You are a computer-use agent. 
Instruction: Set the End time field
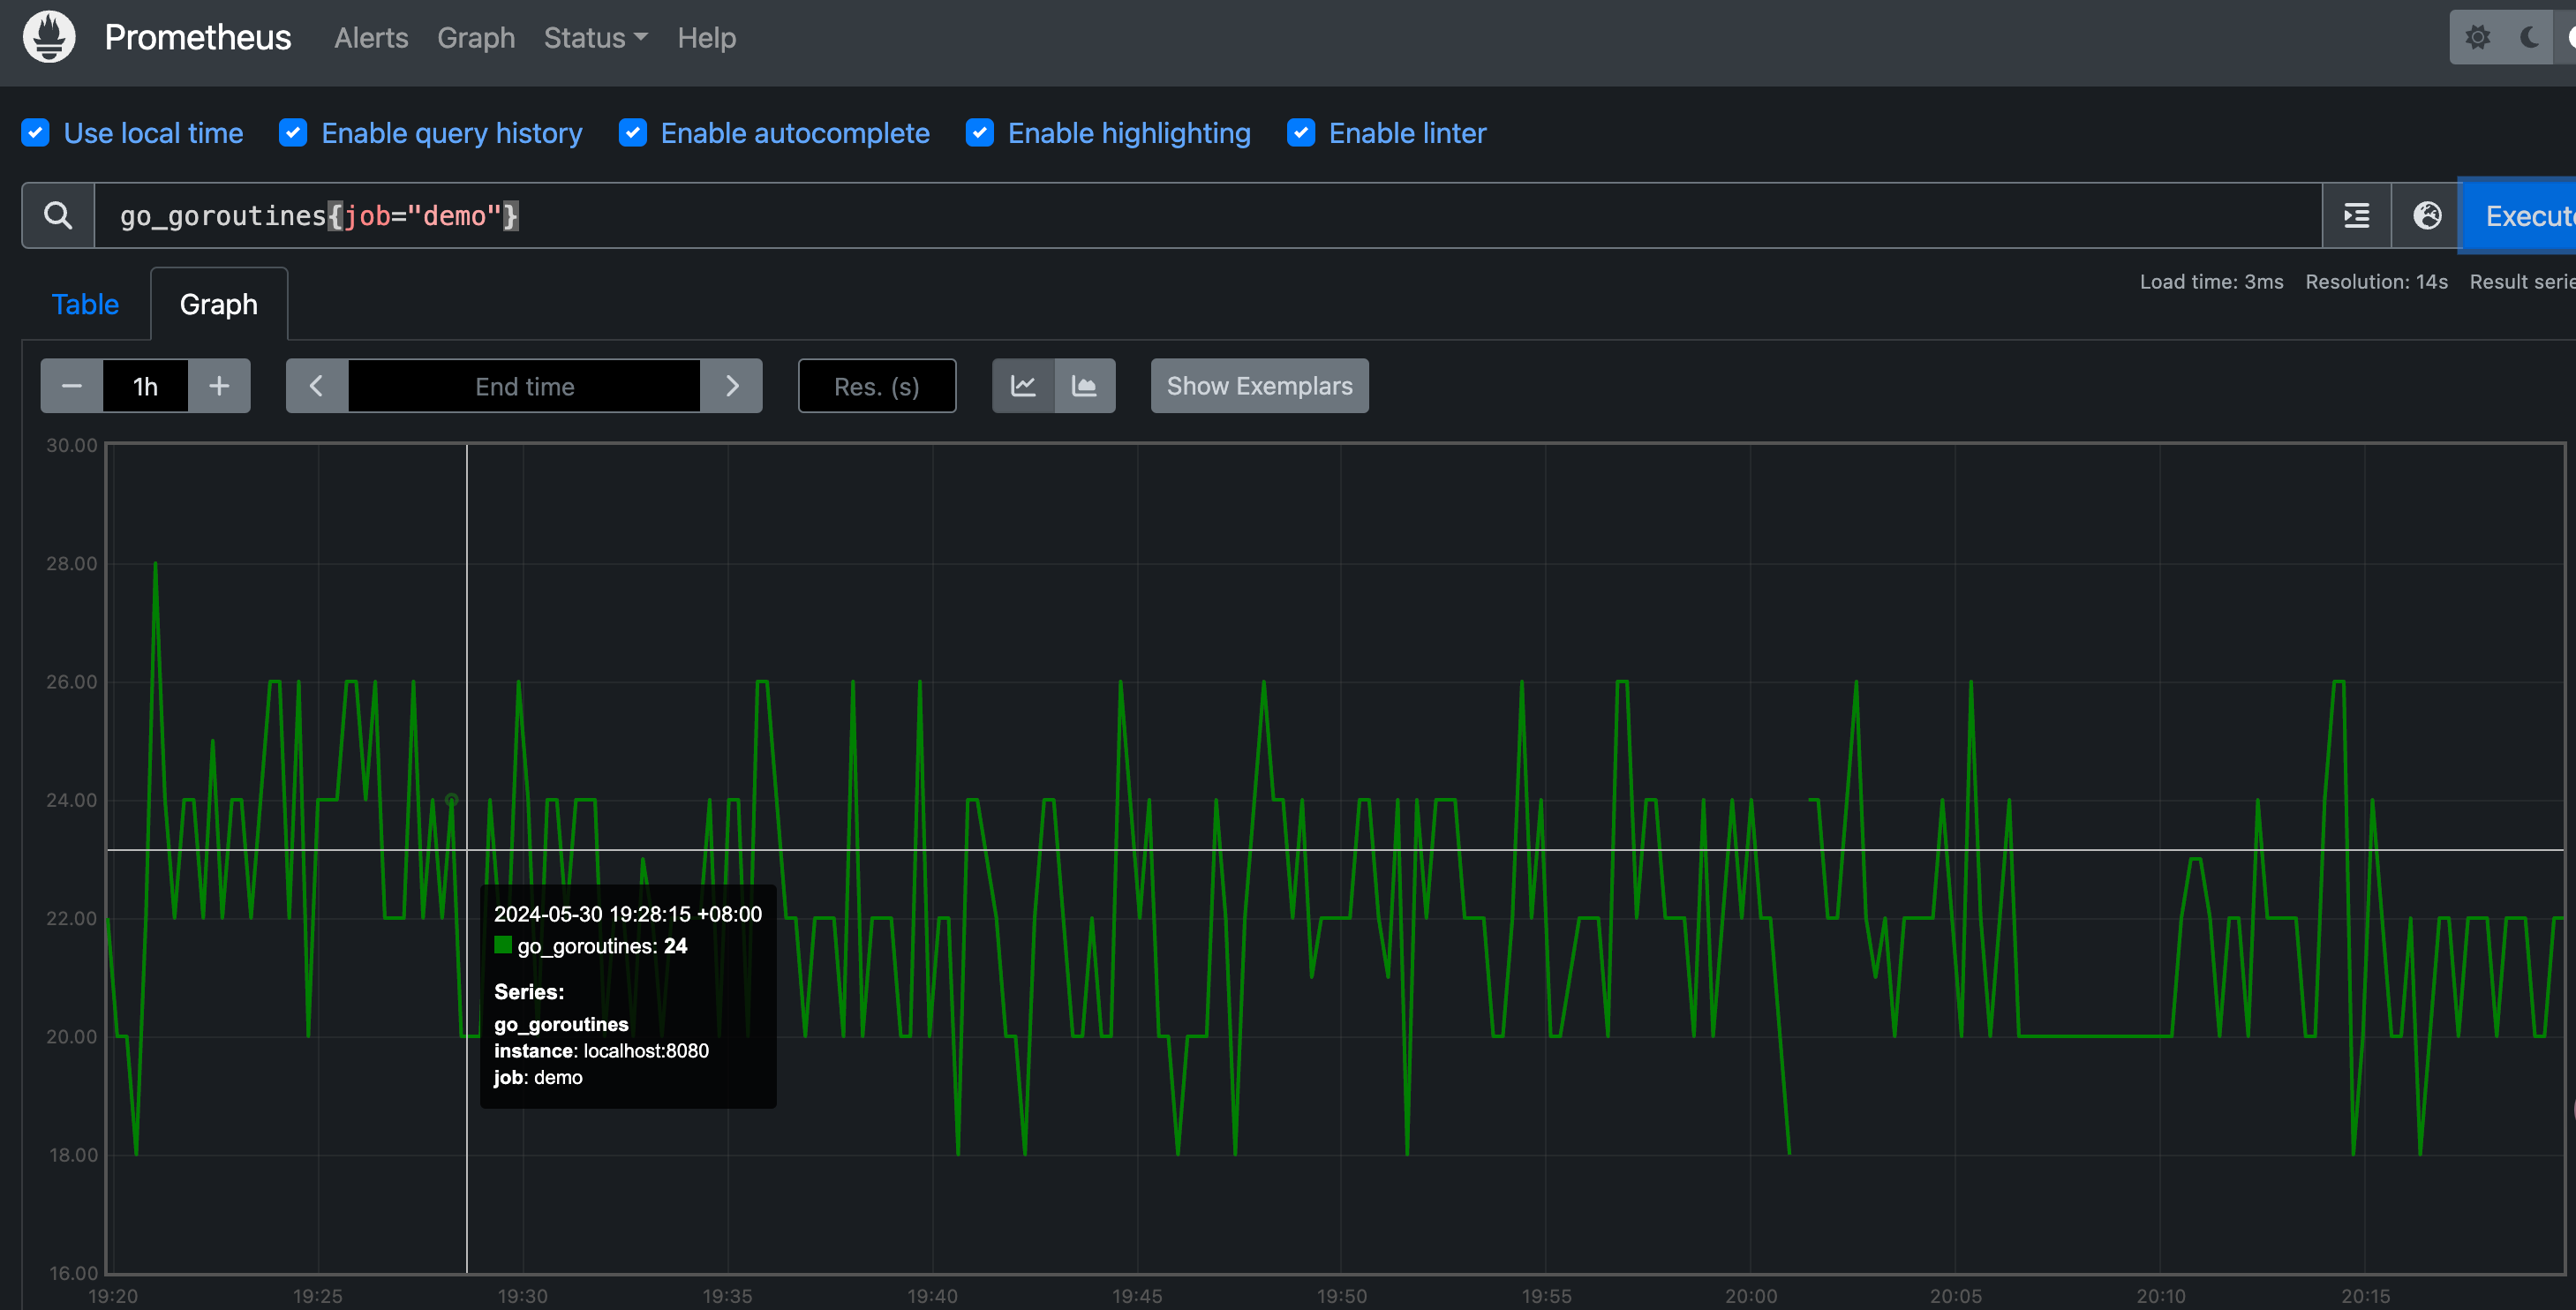[524, 386]
